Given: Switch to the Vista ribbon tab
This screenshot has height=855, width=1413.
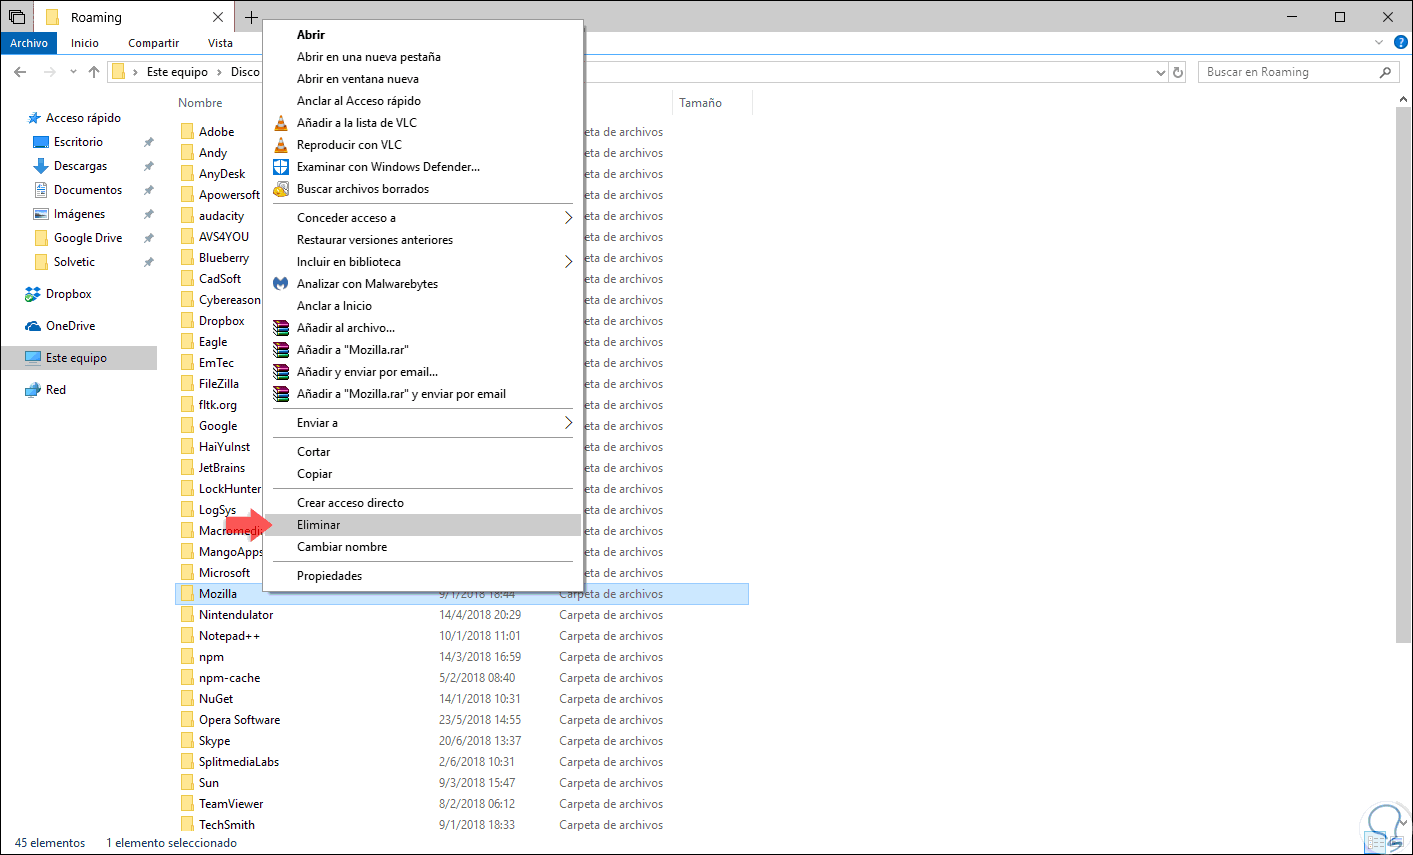Looking at the screenshot, I should (220, 43).
